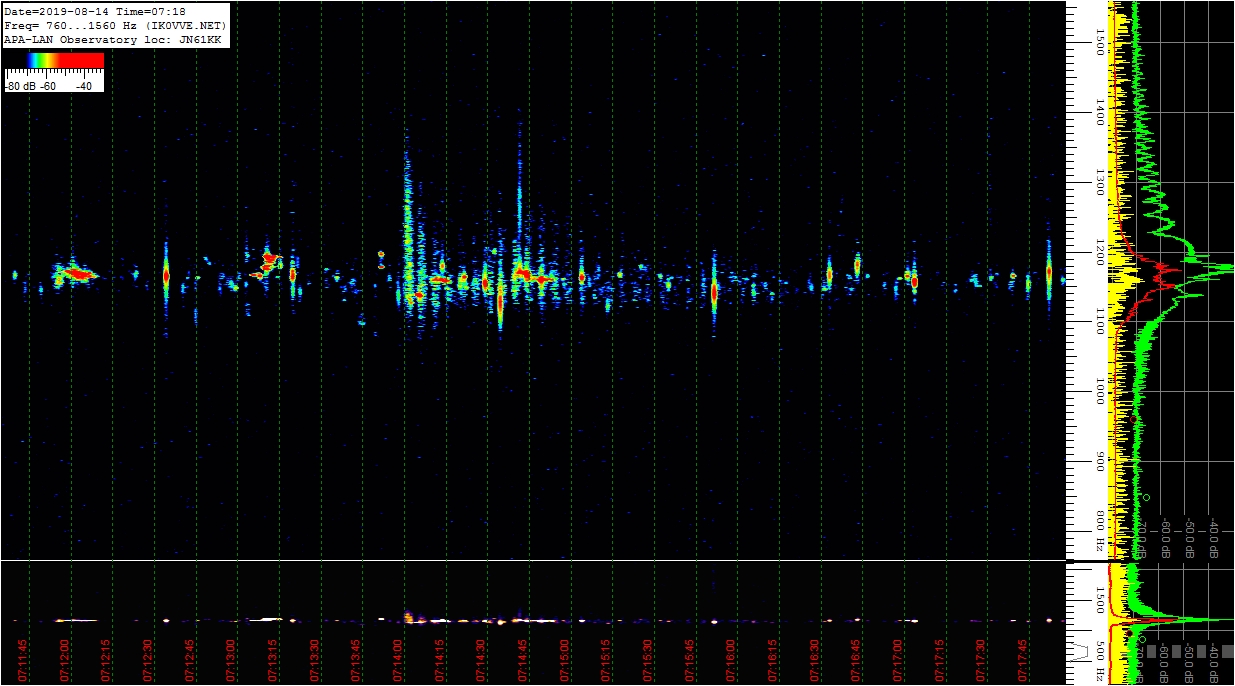Select the 07:13:00 time marker

click(231, 660)
